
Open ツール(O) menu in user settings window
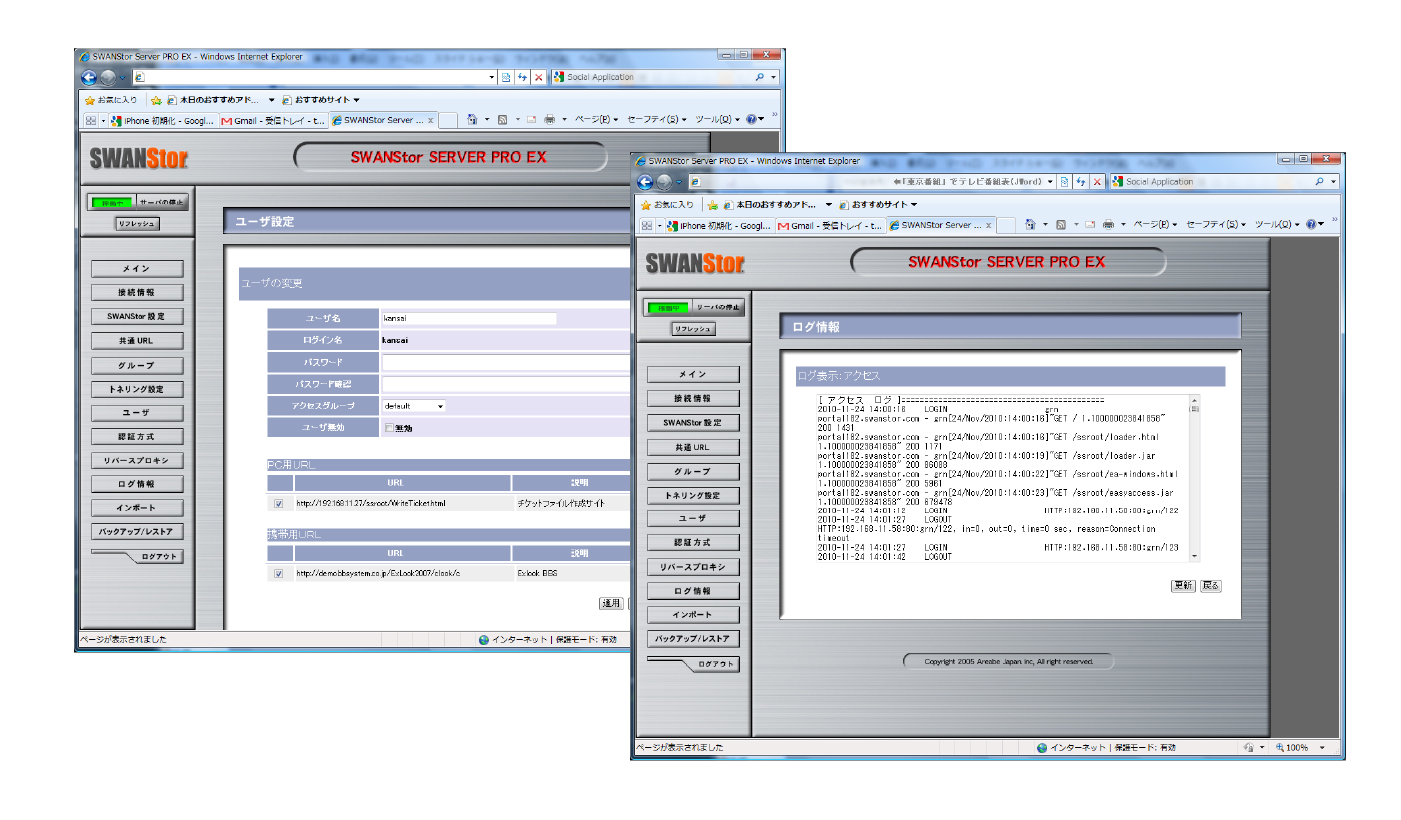(718, 119)
